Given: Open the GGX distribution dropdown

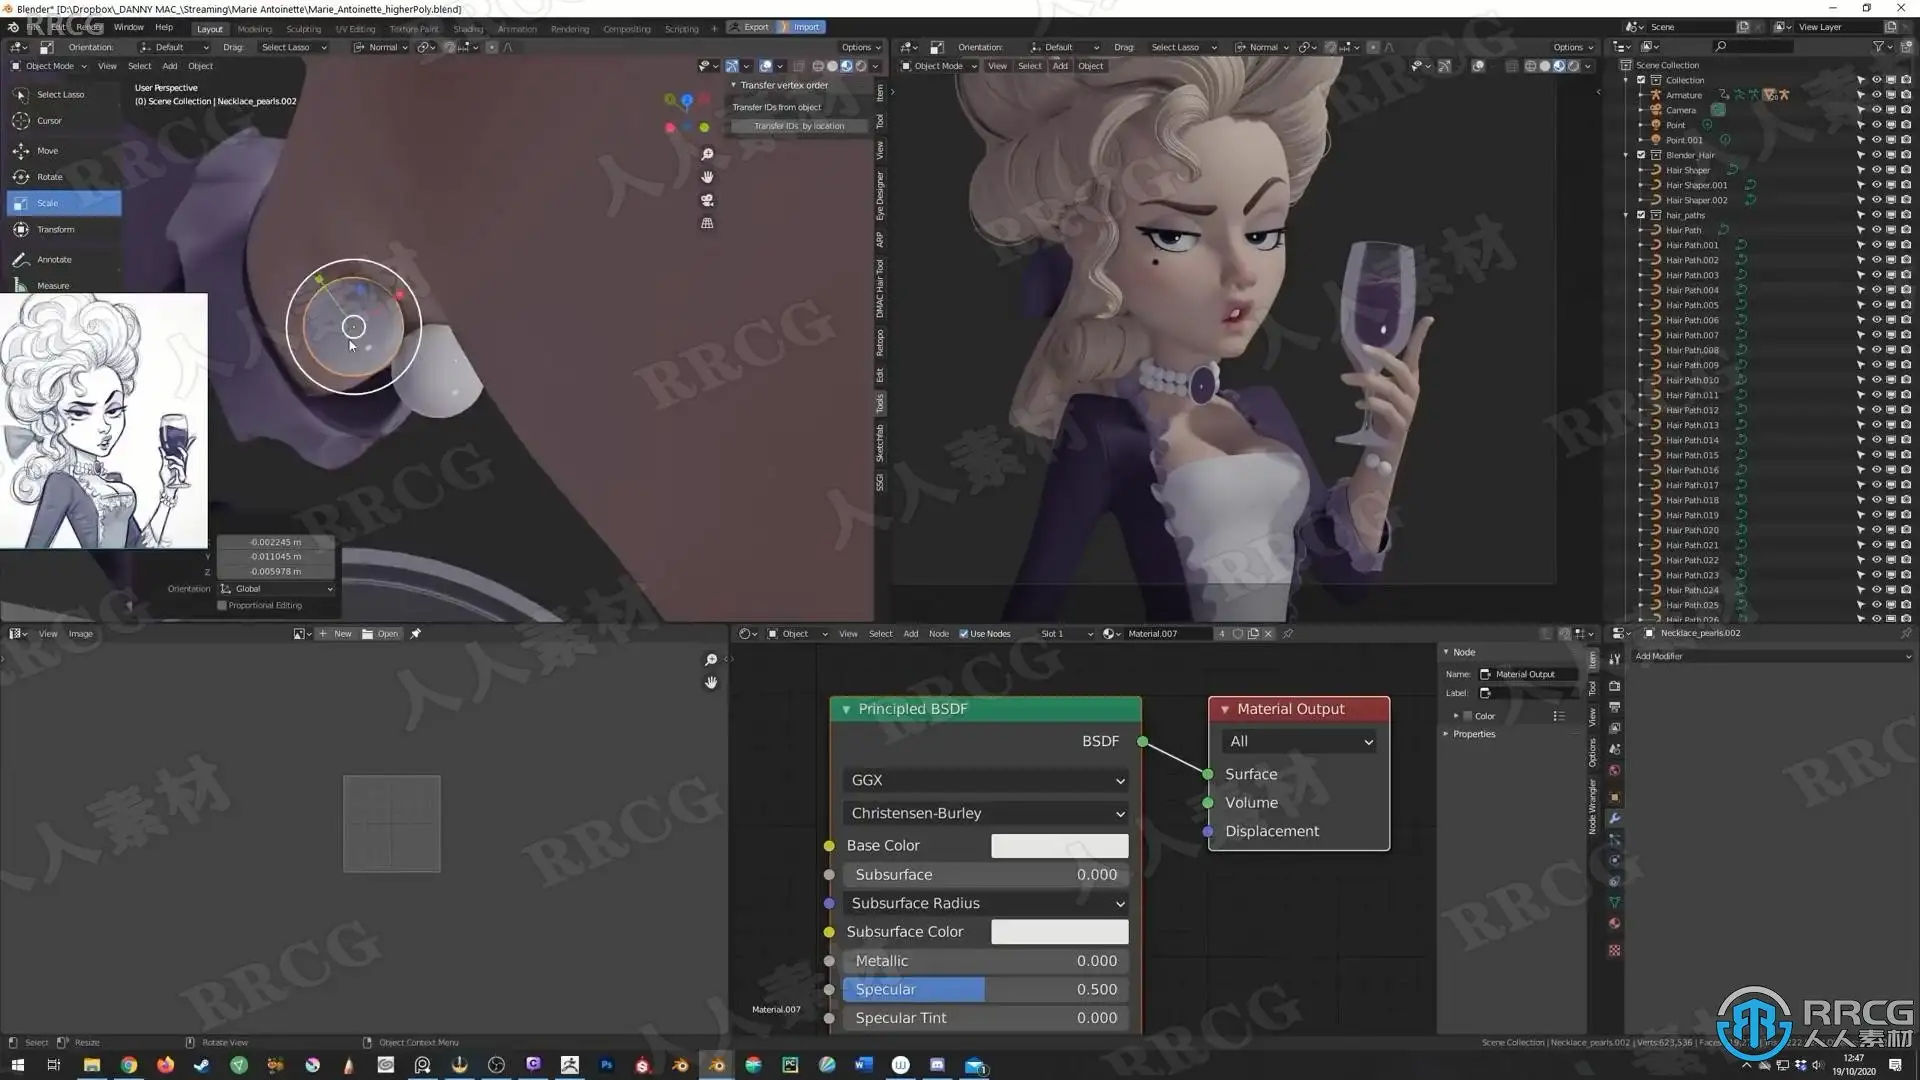Looking at the screenshot, I should (986, 780).
